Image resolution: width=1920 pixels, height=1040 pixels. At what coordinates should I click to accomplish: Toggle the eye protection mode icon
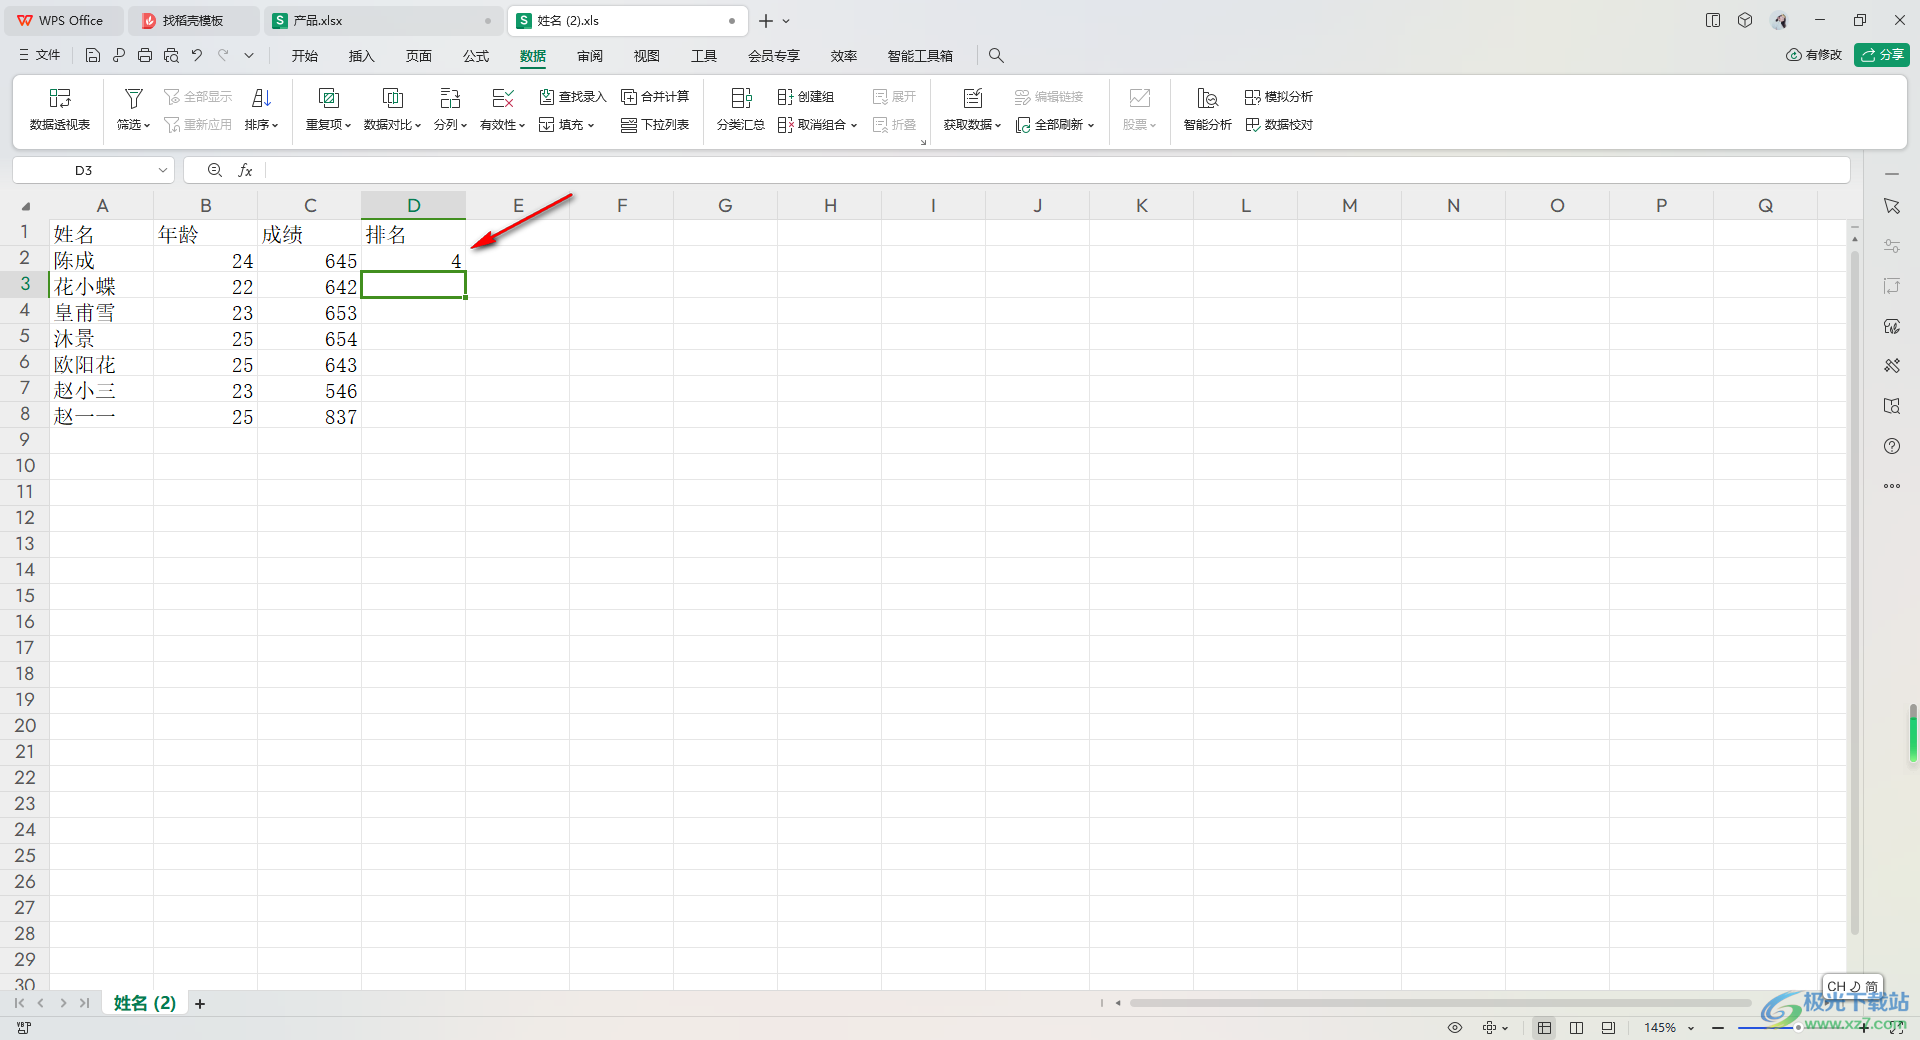pos(1455,1027)
